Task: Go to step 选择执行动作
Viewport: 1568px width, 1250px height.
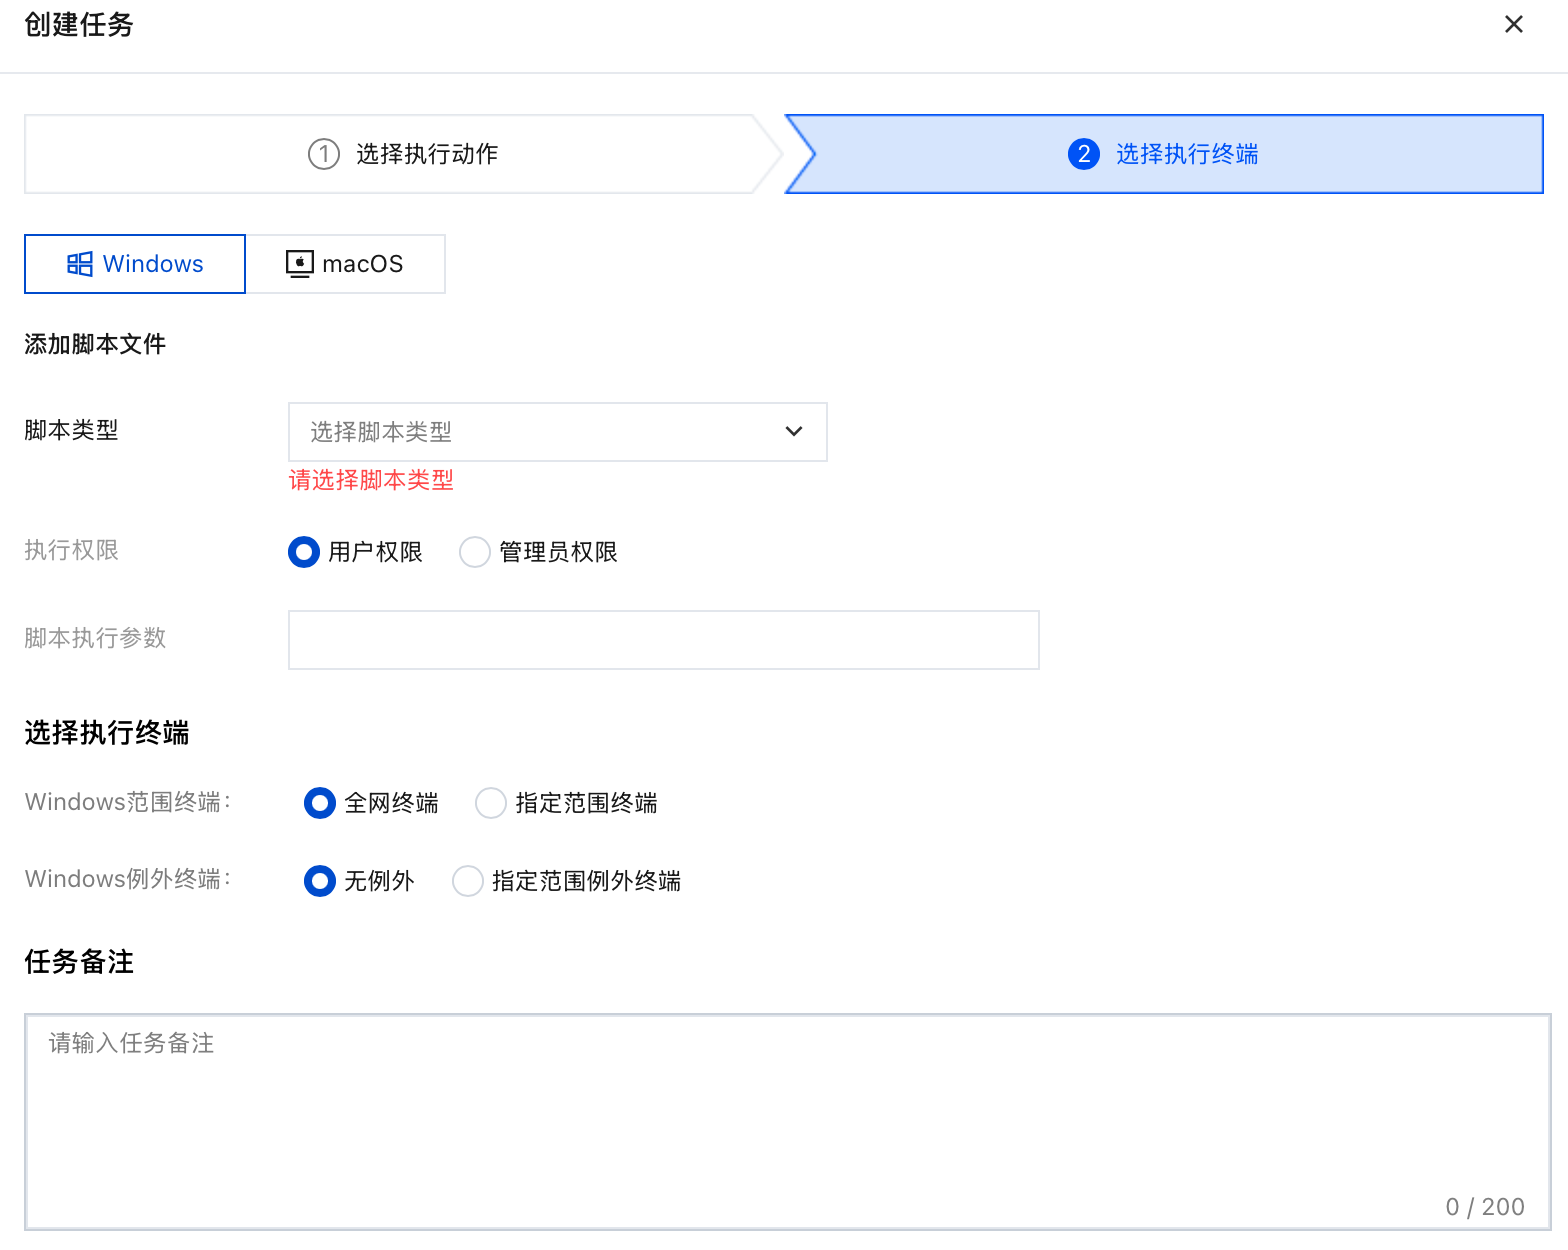Action: pos(427,154)
